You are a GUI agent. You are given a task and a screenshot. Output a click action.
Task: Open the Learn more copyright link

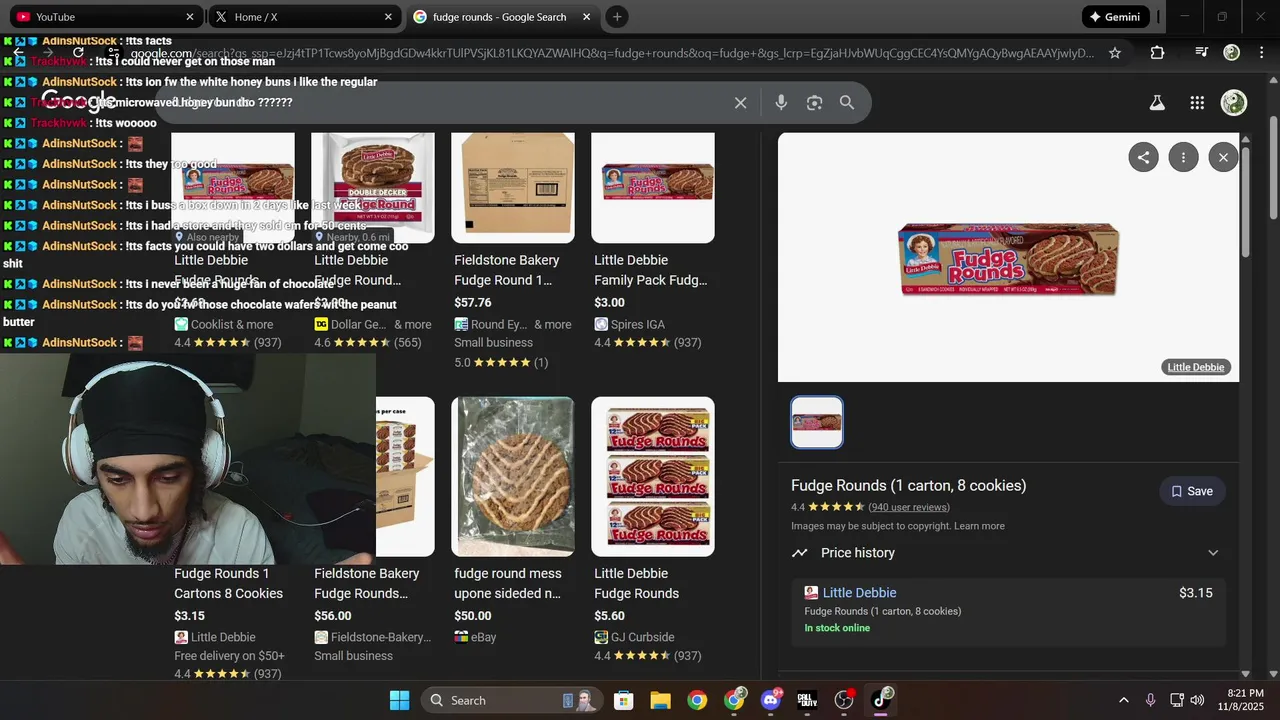coord(979,526)
